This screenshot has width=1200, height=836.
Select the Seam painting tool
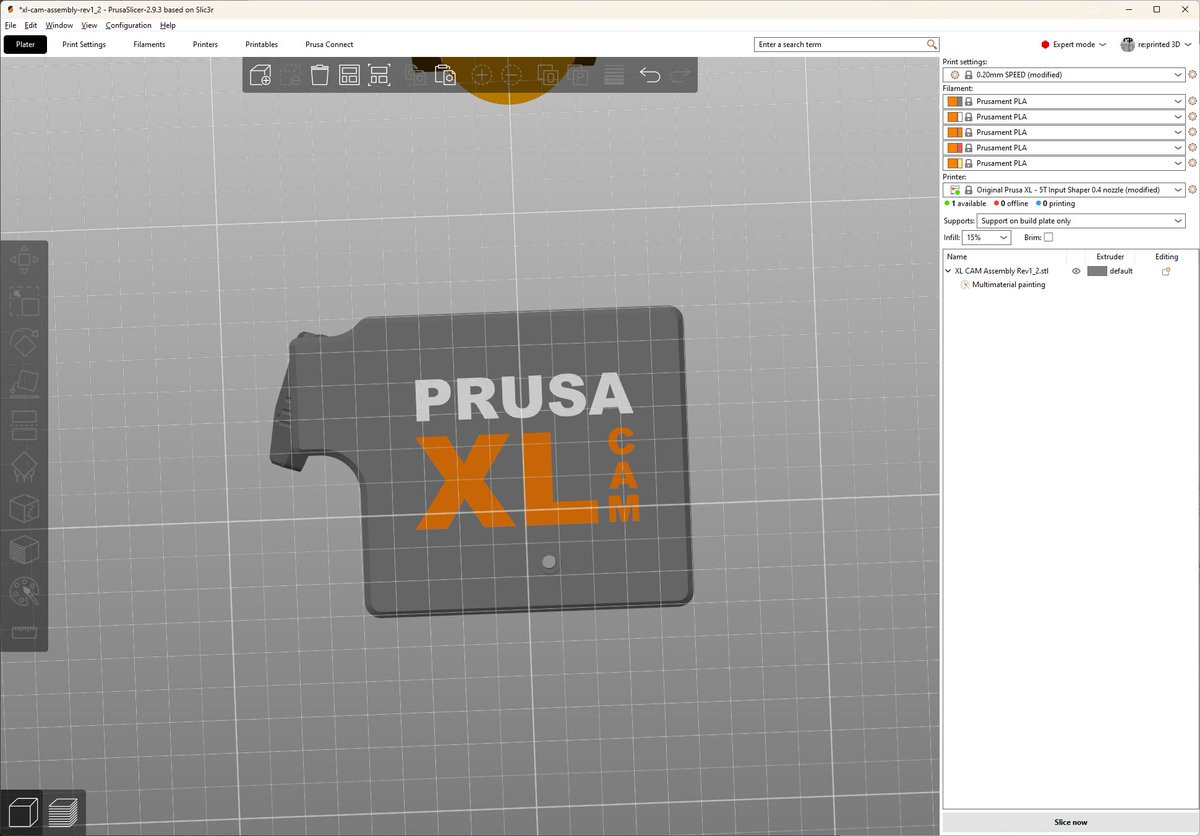point(24,508)
